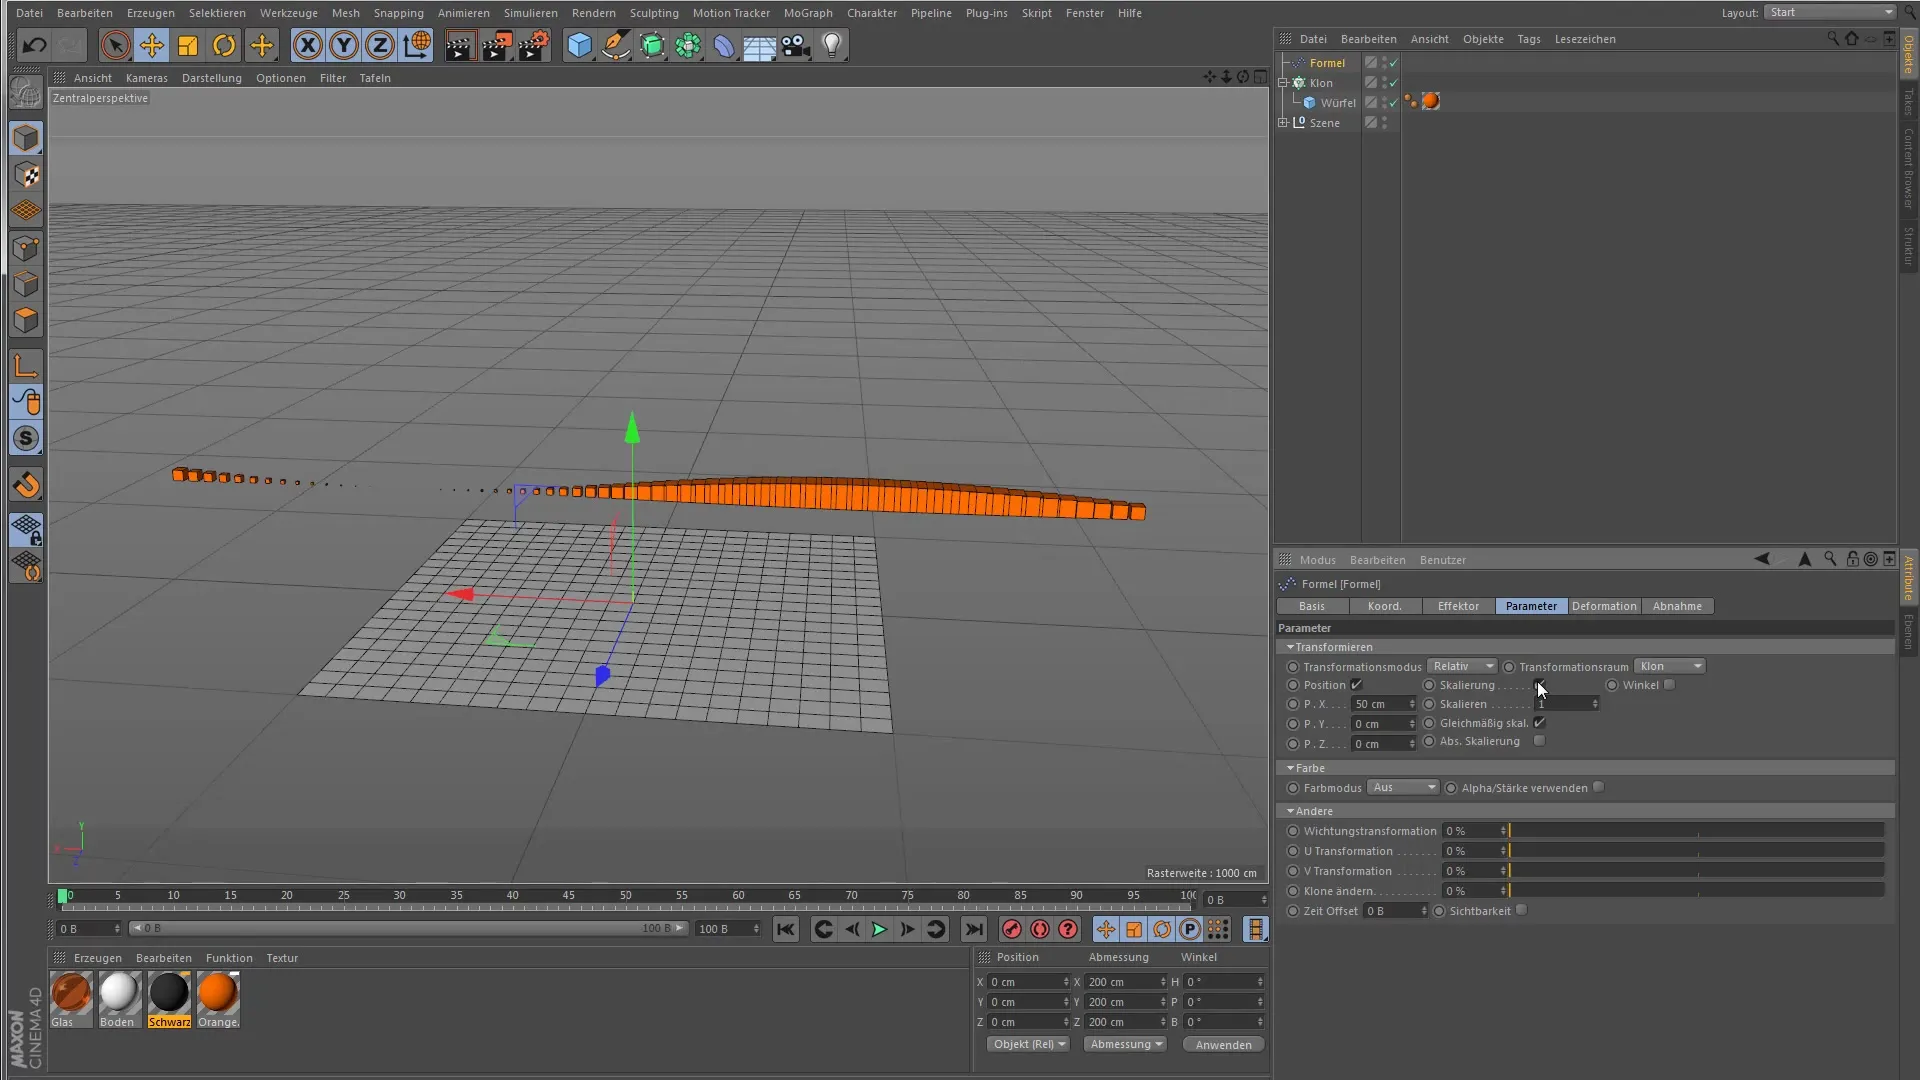Click the Wichtungstransformation slider
This screenshot has height=1080, width=1920.
click(1696, 831)
